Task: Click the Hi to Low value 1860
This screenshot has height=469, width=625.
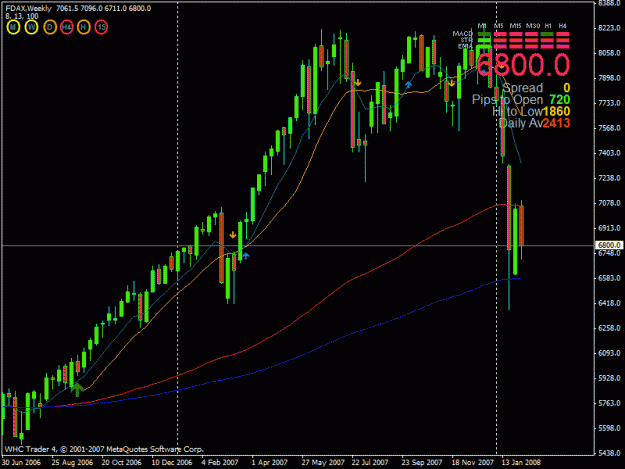Action: tap(556, 112)
